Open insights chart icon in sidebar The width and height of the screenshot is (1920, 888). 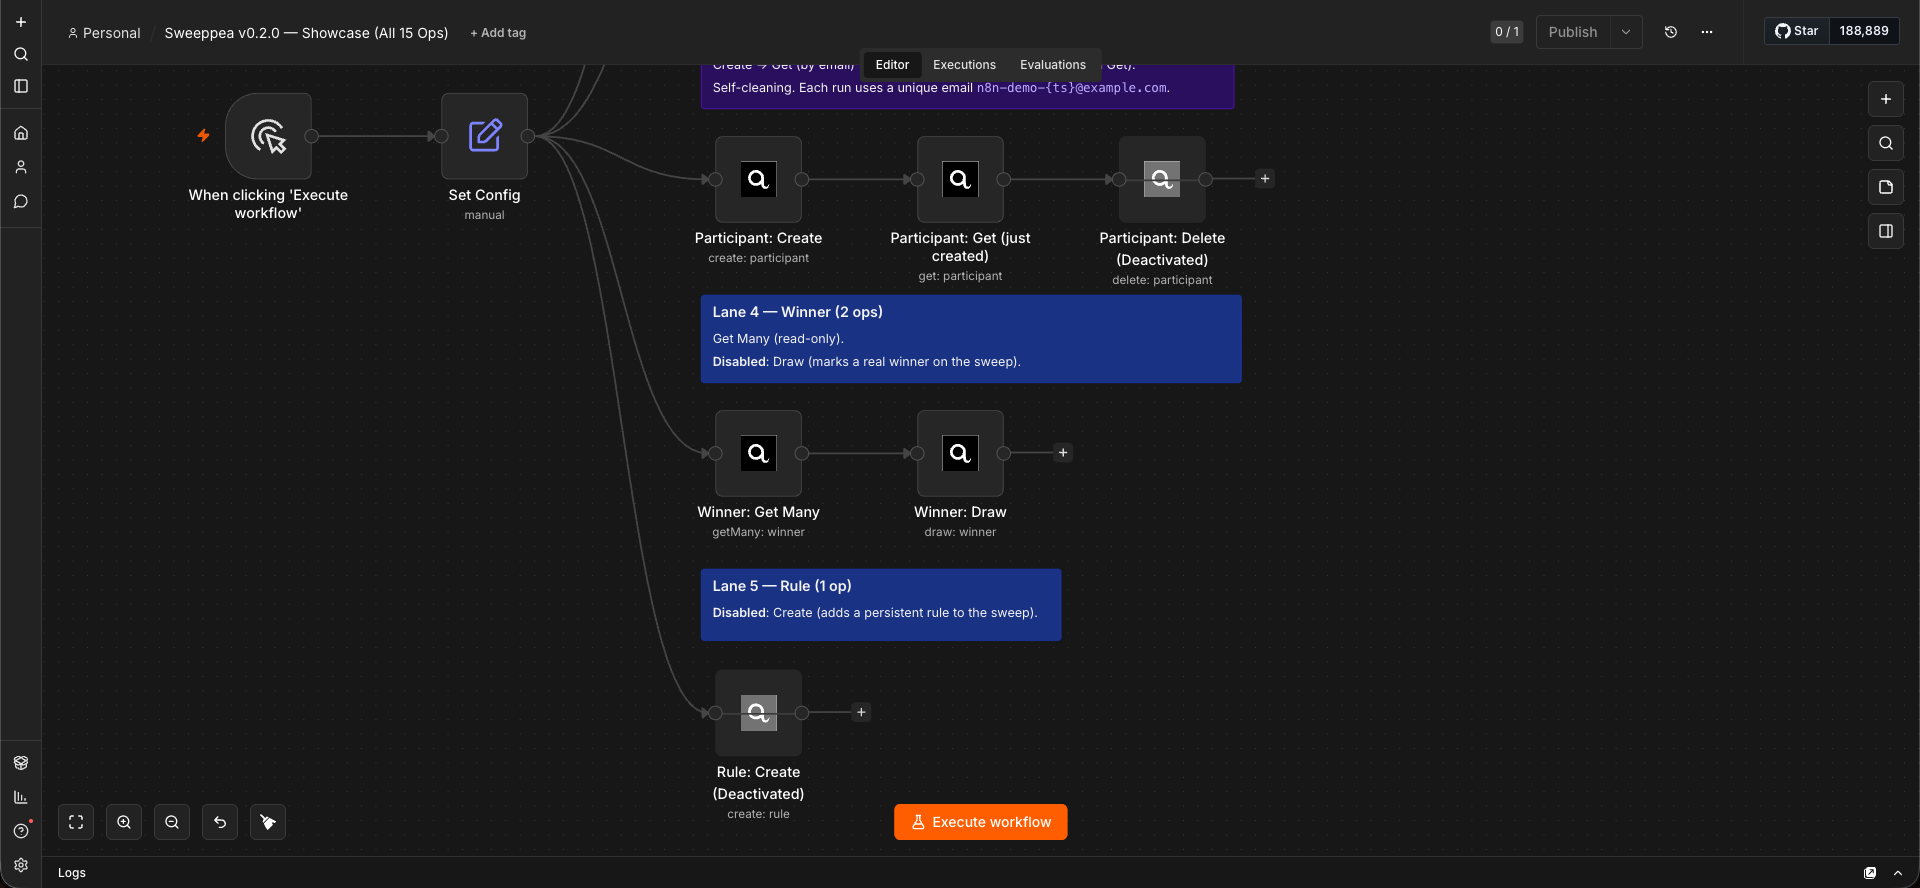[x=21, y=797]
